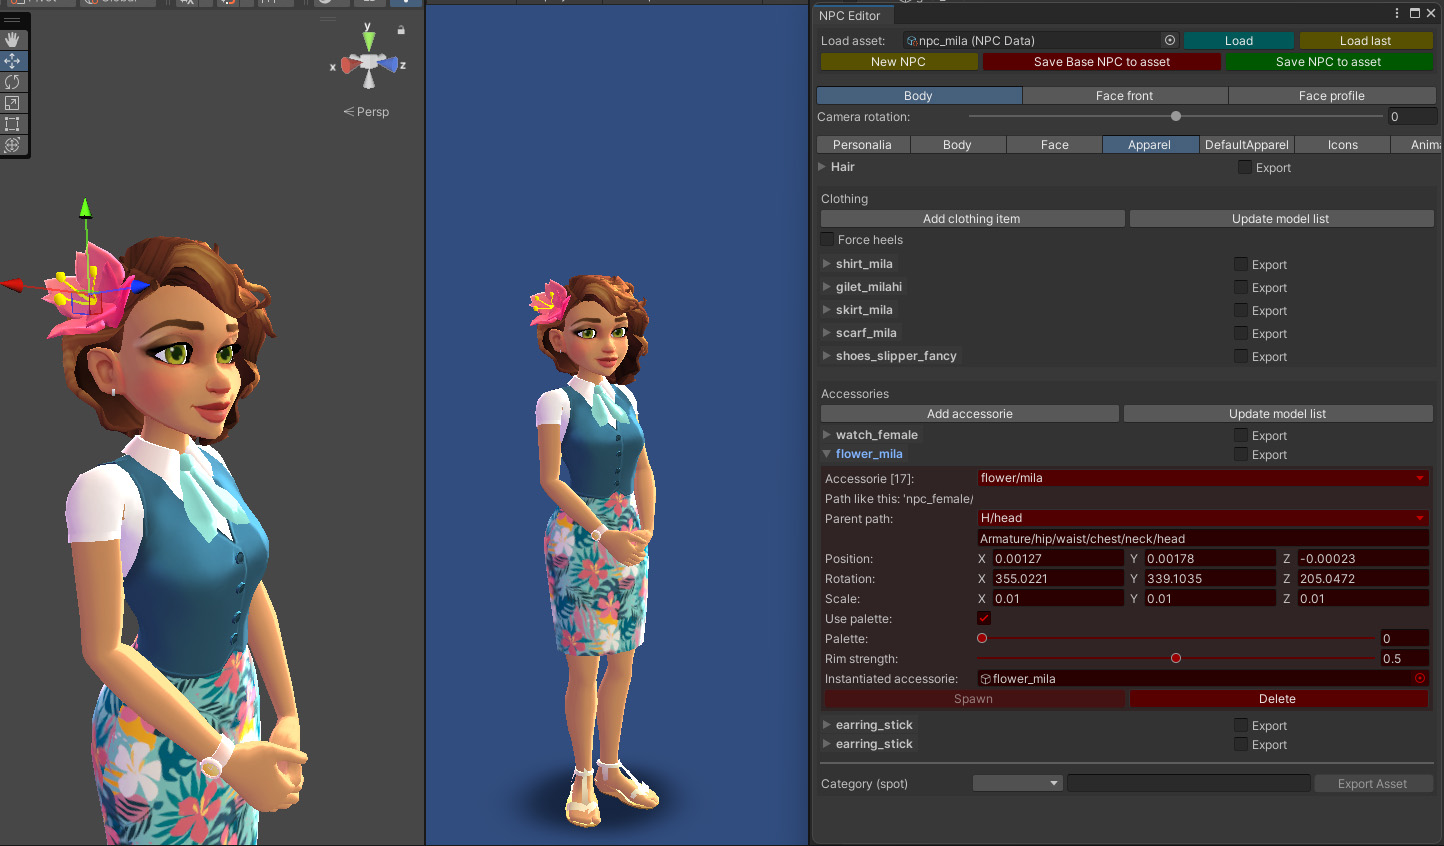Click the Add accessorie button
Screen dimensions: 1444x846
pos(969,414)
